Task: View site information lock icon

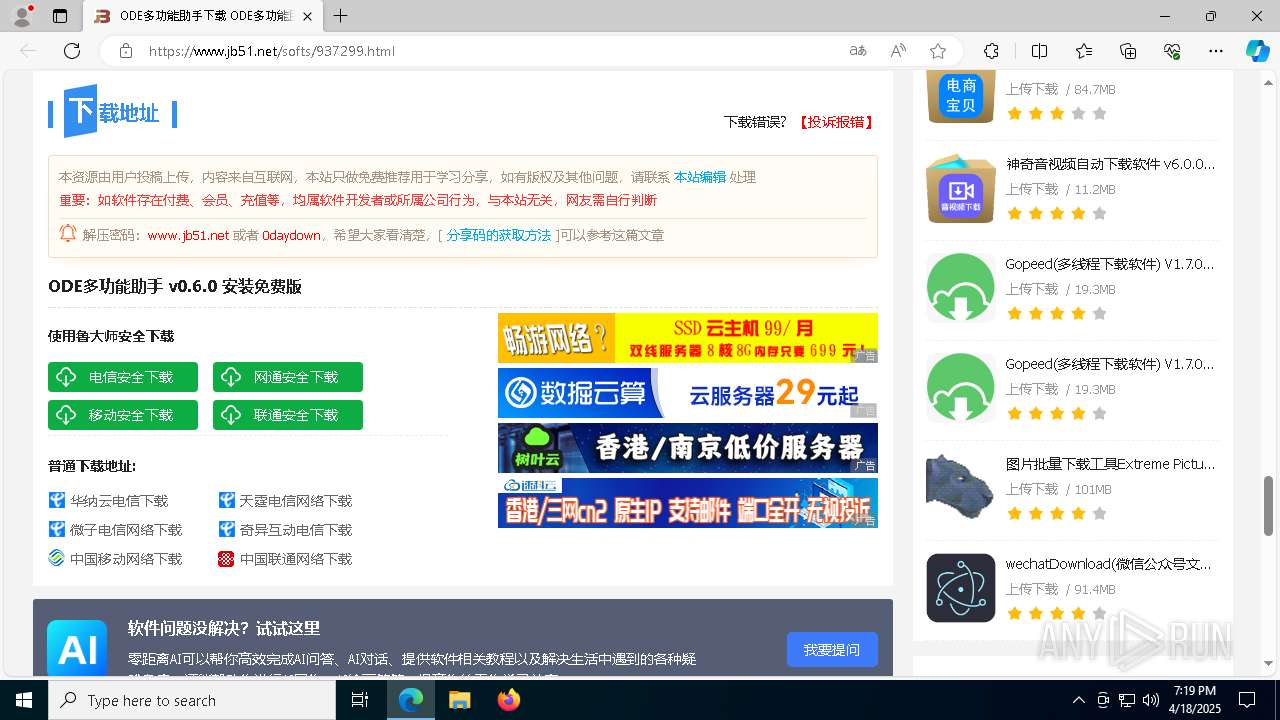Action: click(126, 51)
